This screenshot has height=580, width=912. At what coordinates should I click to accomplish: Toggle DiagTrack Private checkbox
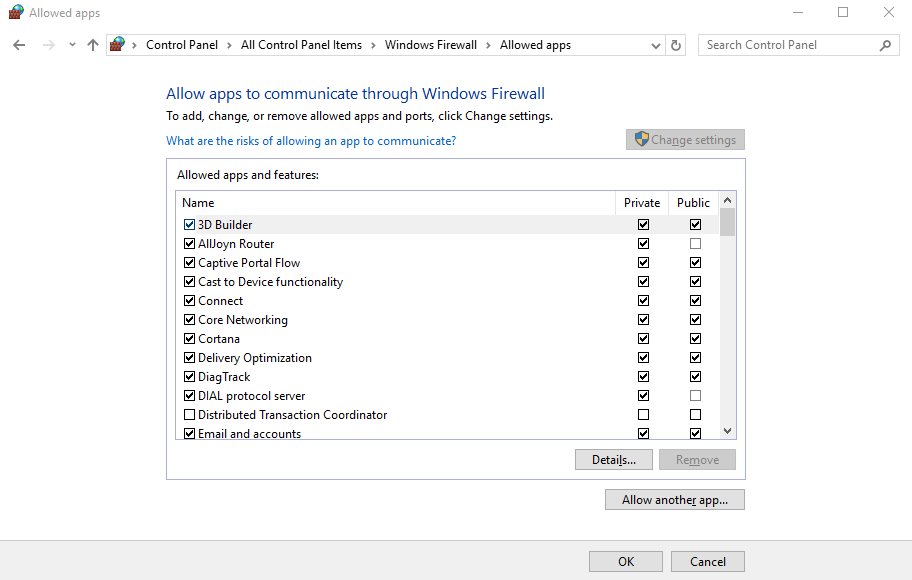click(643, 376)
